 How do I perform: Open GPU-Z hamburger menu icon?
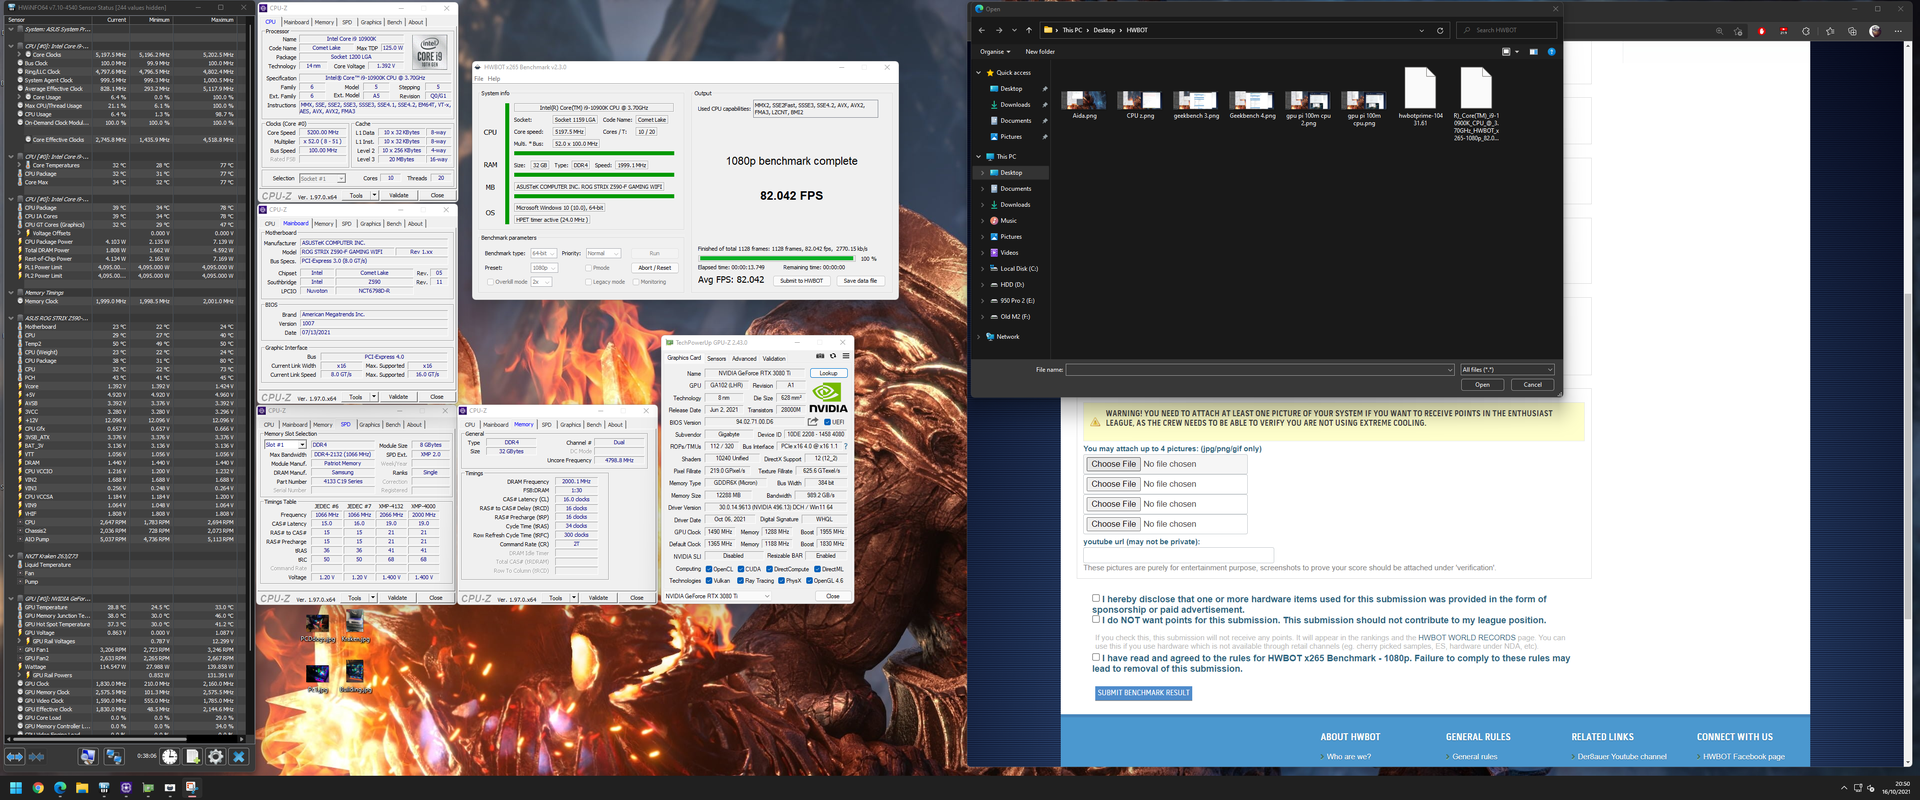point(846,356)
